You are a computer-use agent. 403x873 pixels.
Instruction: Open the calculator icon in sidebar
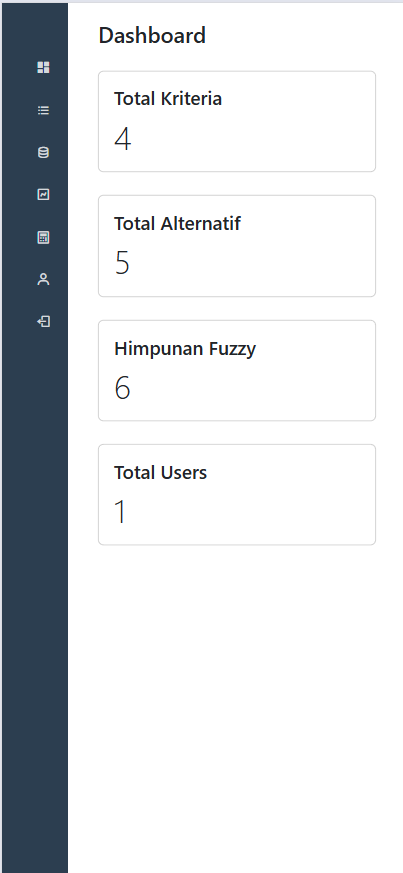pyautogui.click(x=43, y=238)
